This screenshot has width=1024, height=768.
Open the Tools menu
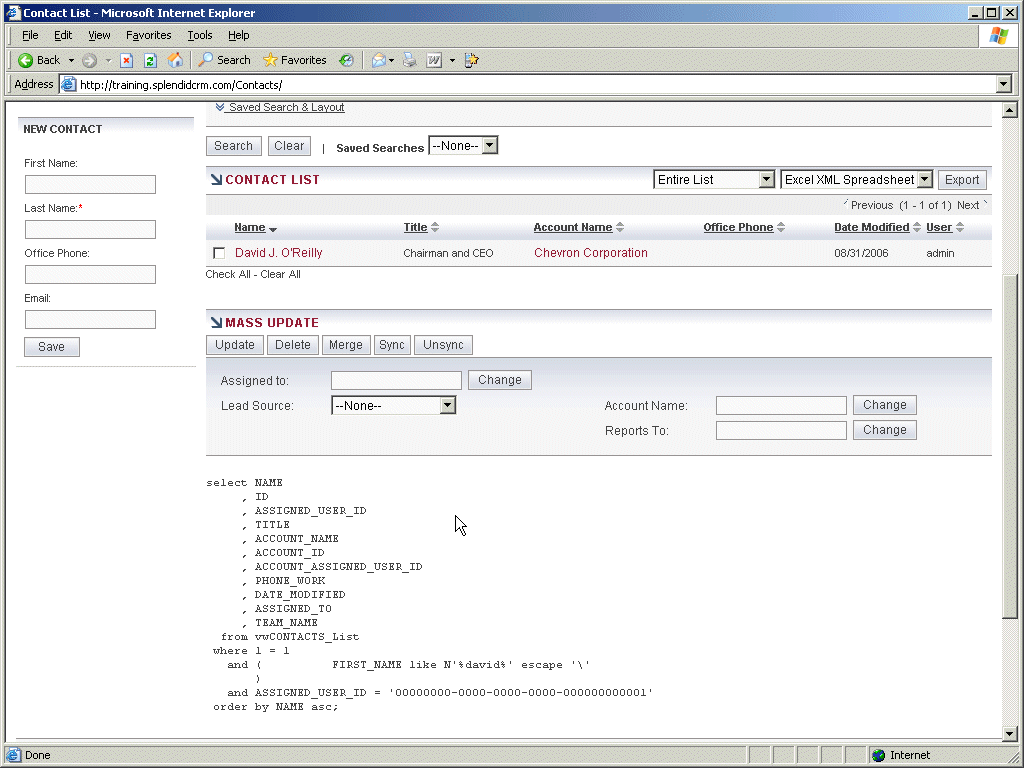pyautogui.click(x=199, y=35)
